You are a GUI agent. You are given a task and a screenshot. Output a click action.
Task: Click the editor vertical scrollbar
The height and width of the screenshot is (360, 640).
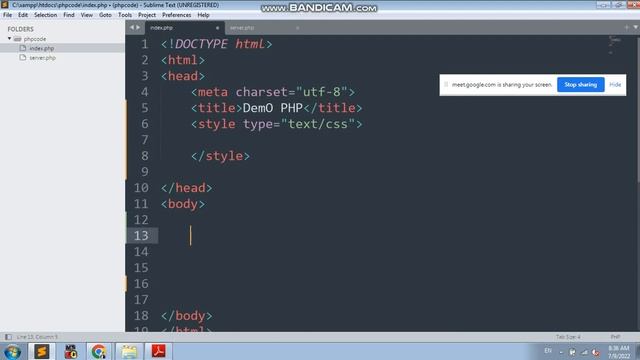[638, 109]
